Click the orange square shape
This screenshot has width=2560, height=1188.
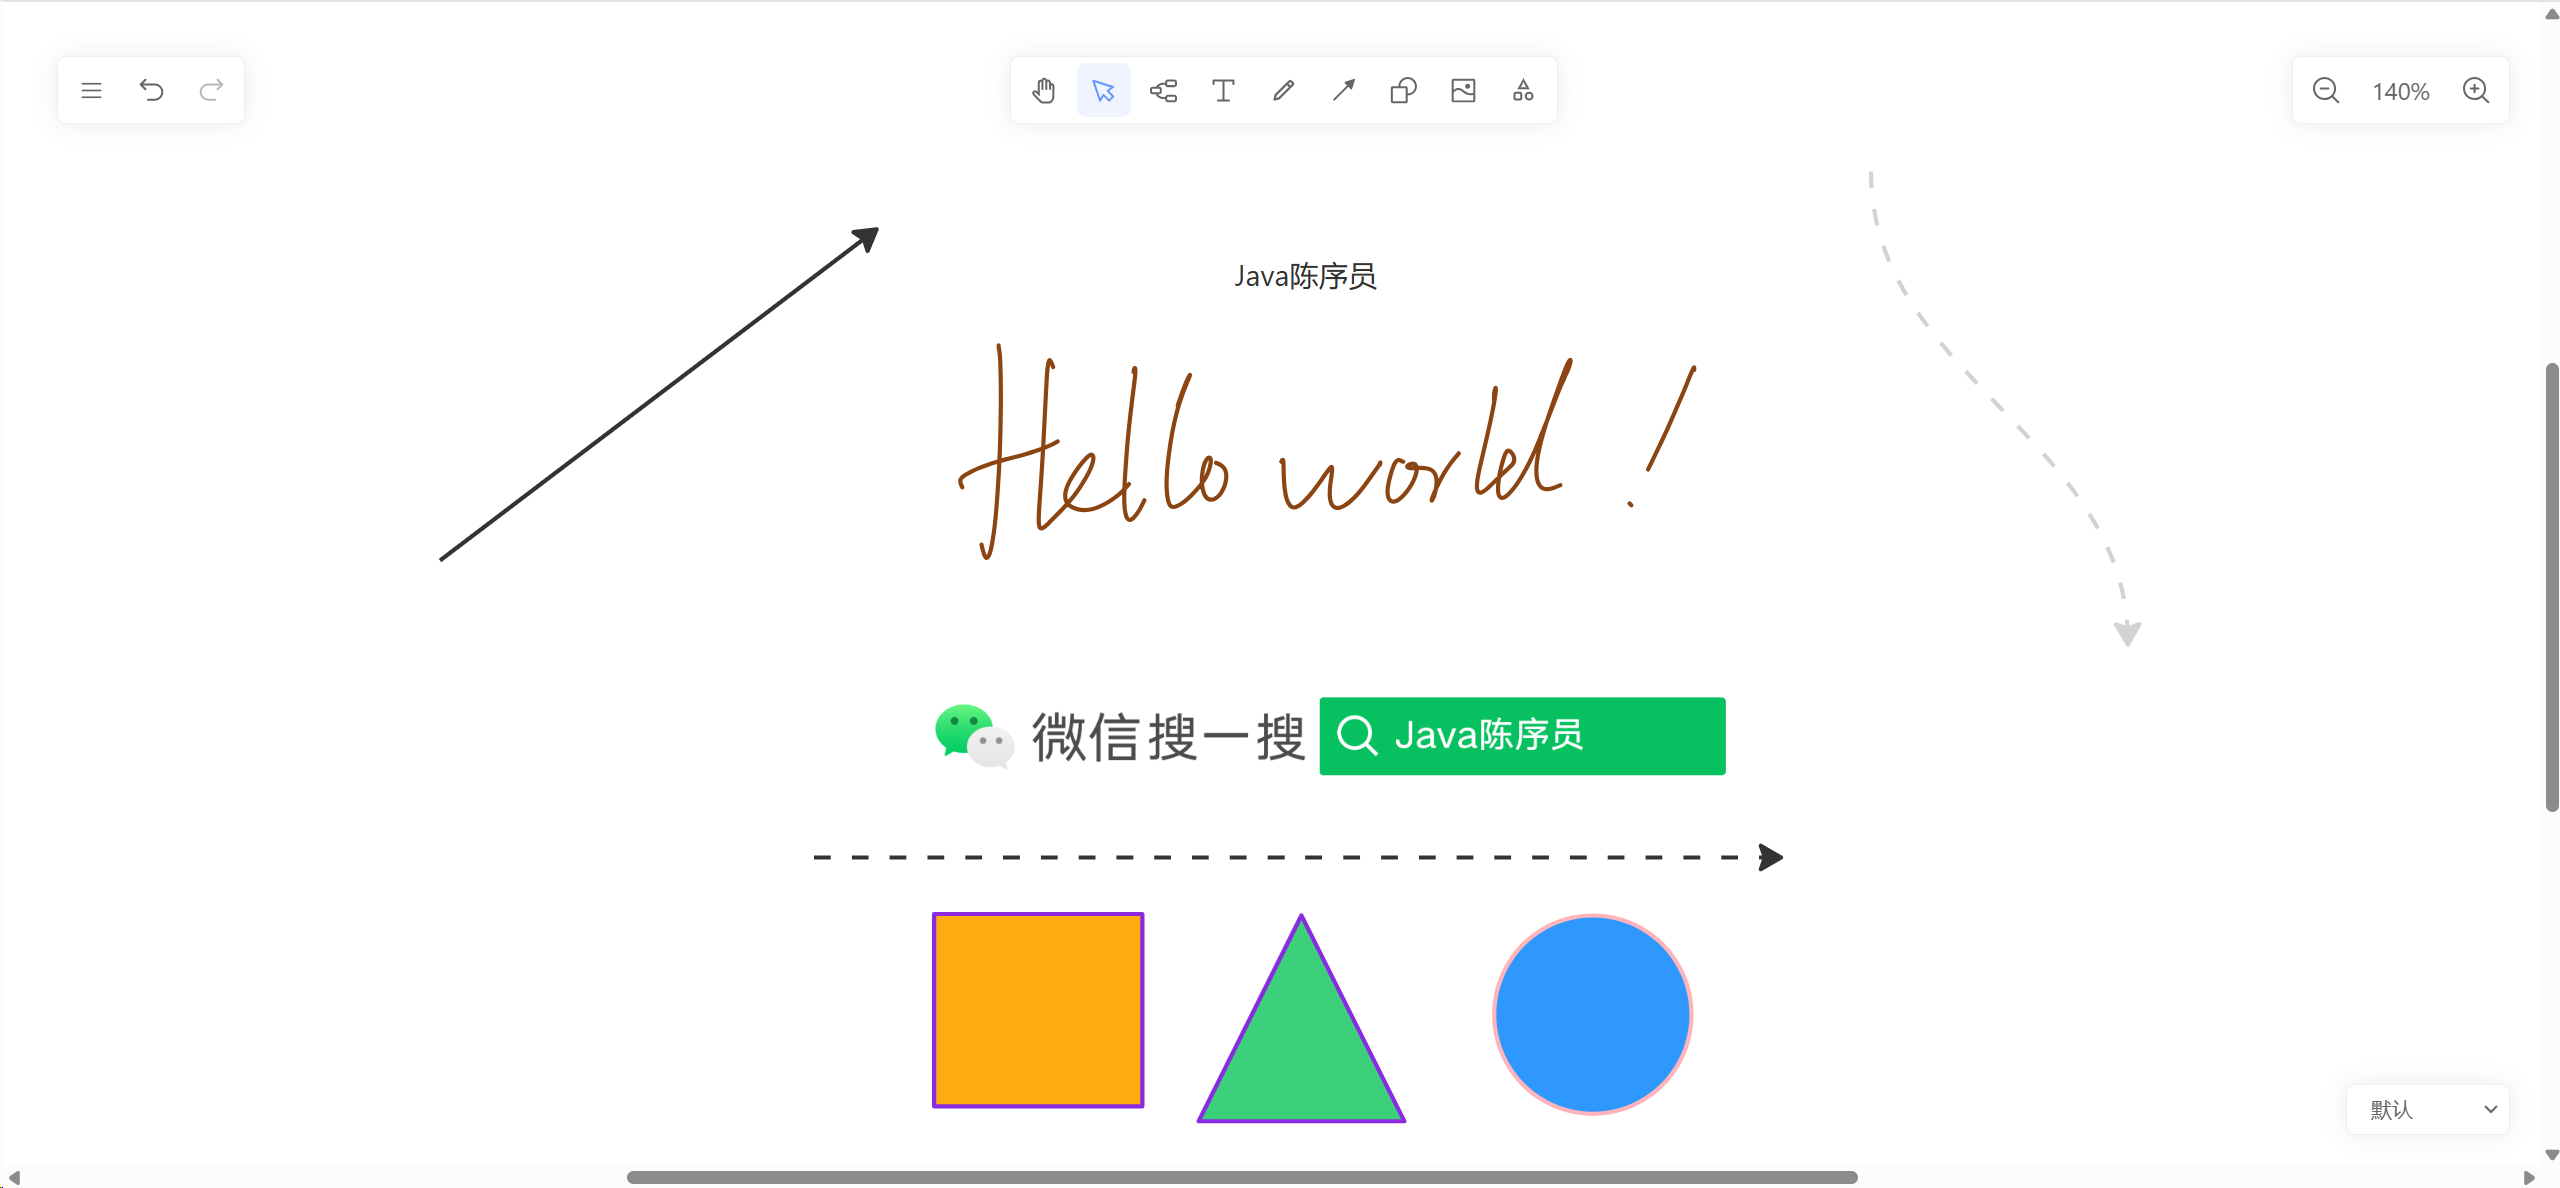coord(1038,1010)
